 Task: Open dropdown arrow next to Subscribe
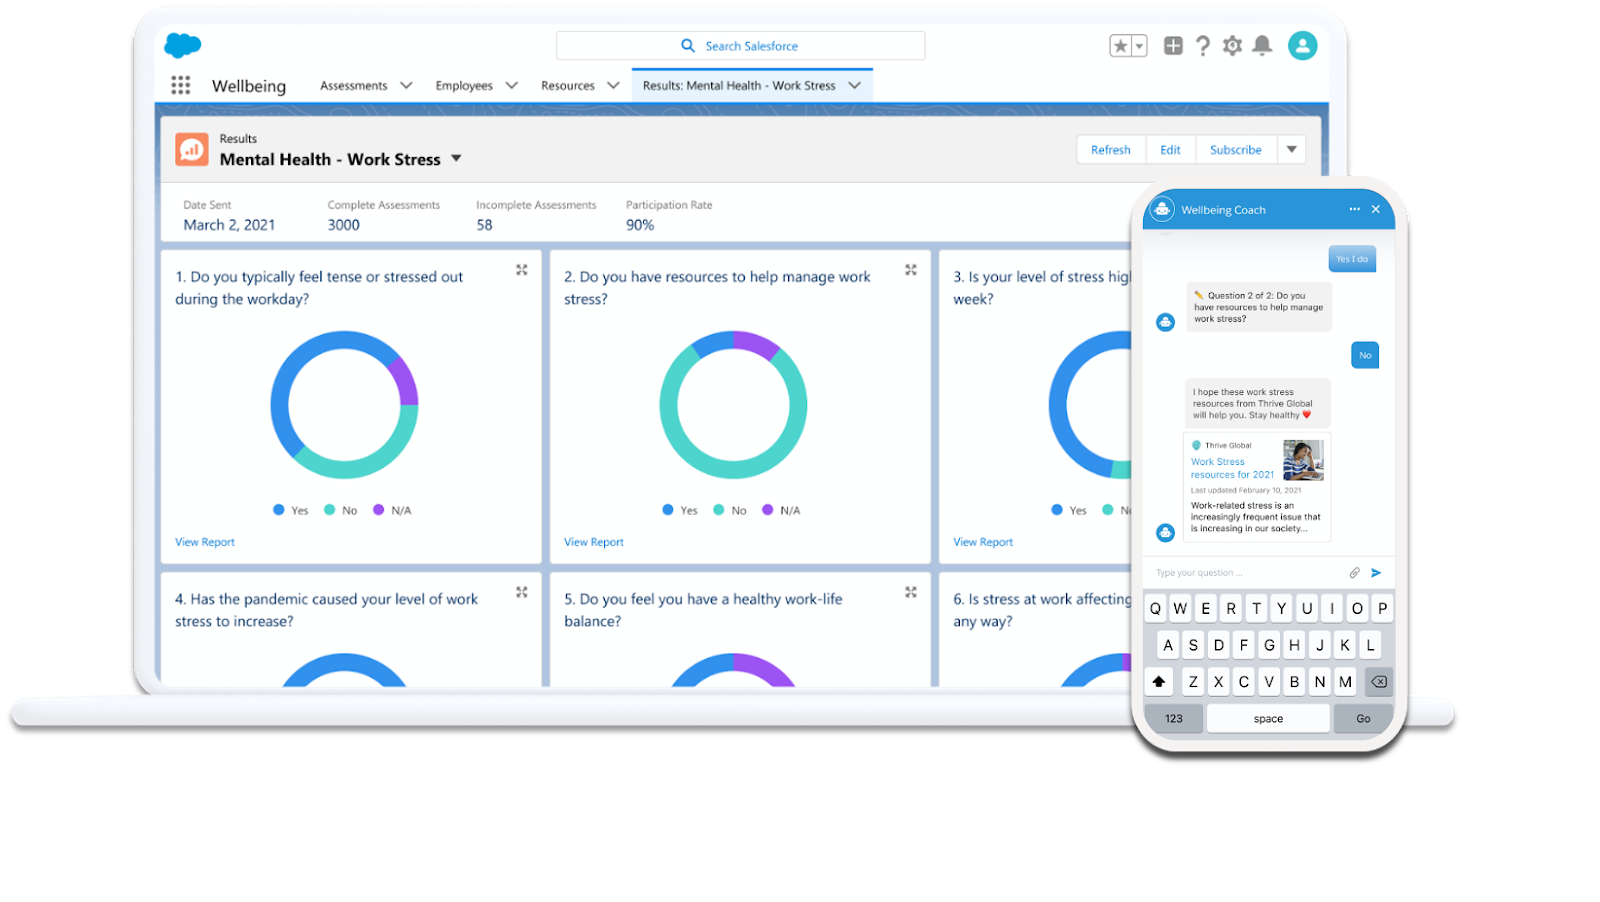coord(1292,150)
